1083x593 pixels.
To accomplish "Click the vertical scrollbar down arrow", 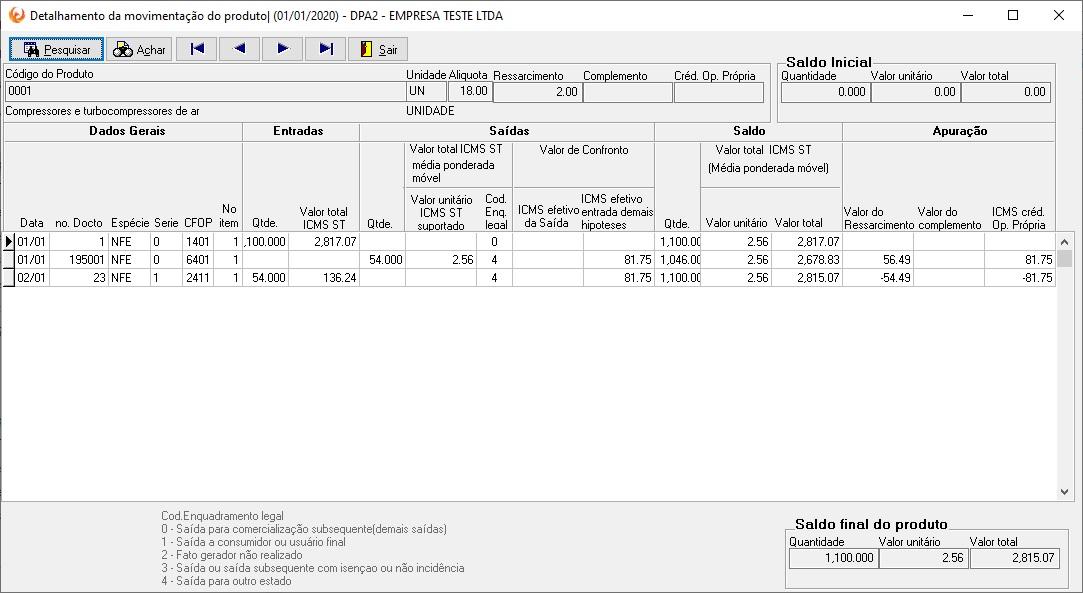I will [x=1064, y=492].
